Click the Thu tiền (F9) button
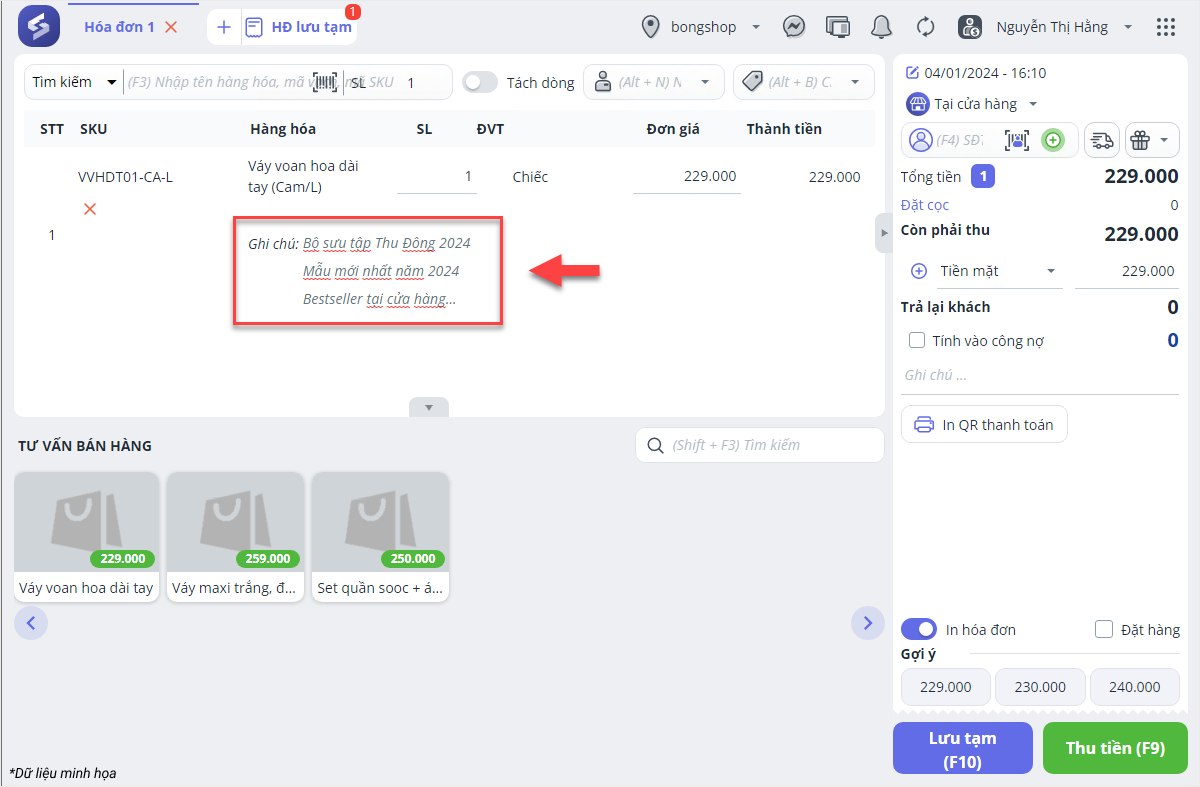Viewport: 1200px width, 787px height. click(x=1115, y=748)
